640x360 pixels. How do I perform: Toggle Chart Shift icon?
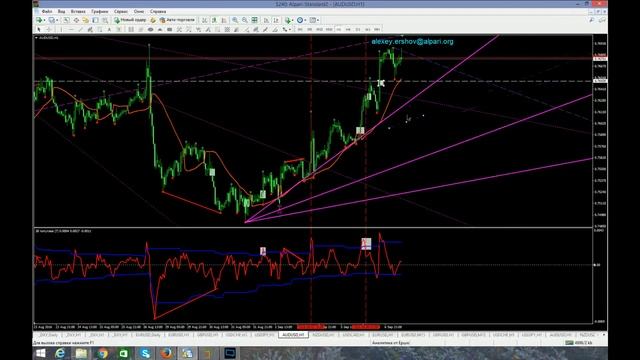click(276, 20)
